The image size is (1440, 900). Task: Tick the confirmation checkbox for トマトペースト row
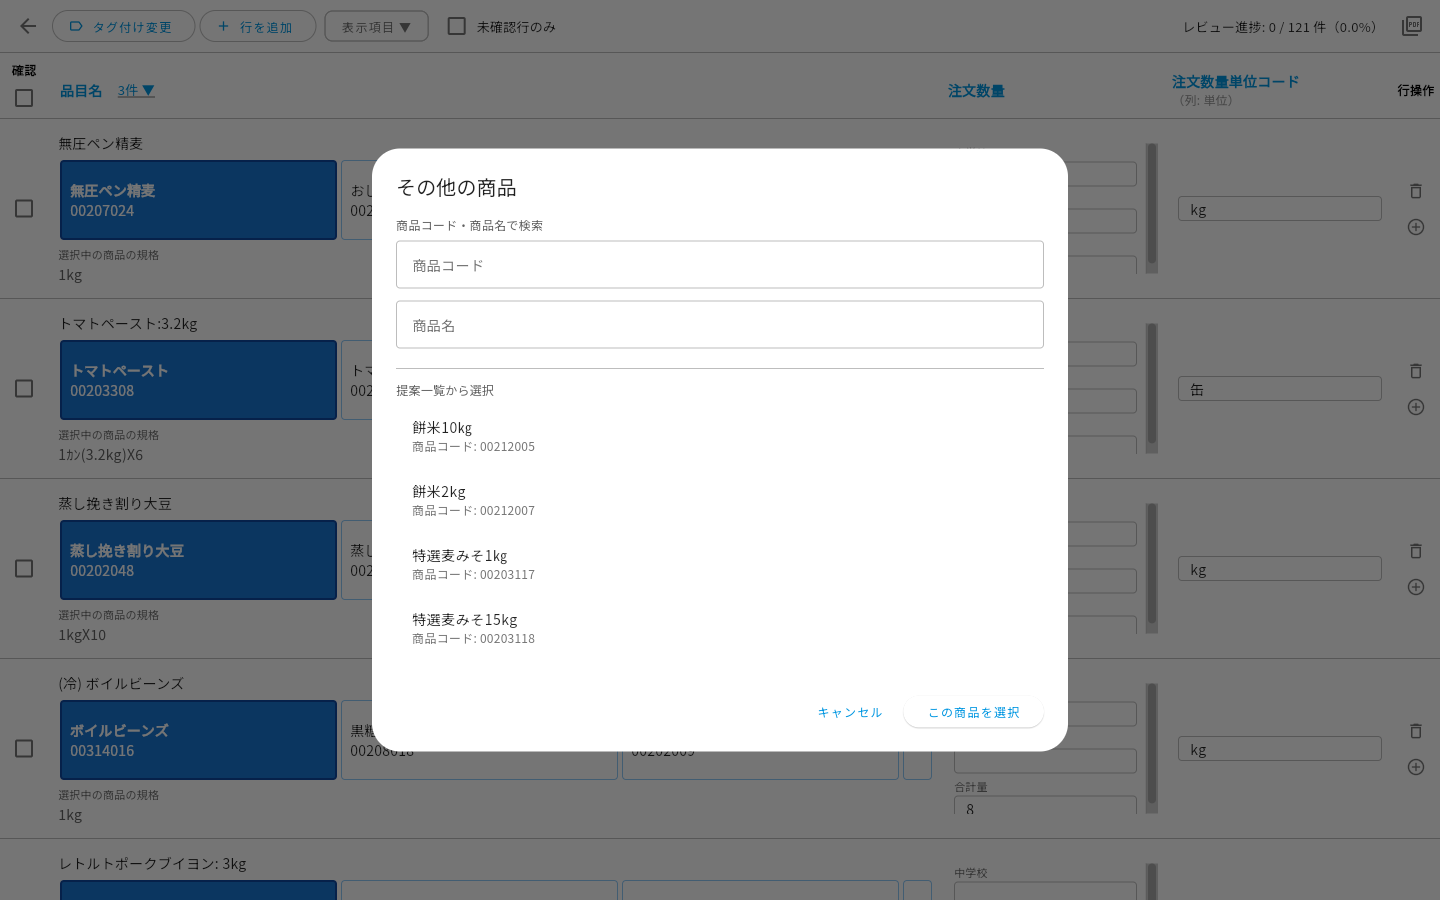24,388
